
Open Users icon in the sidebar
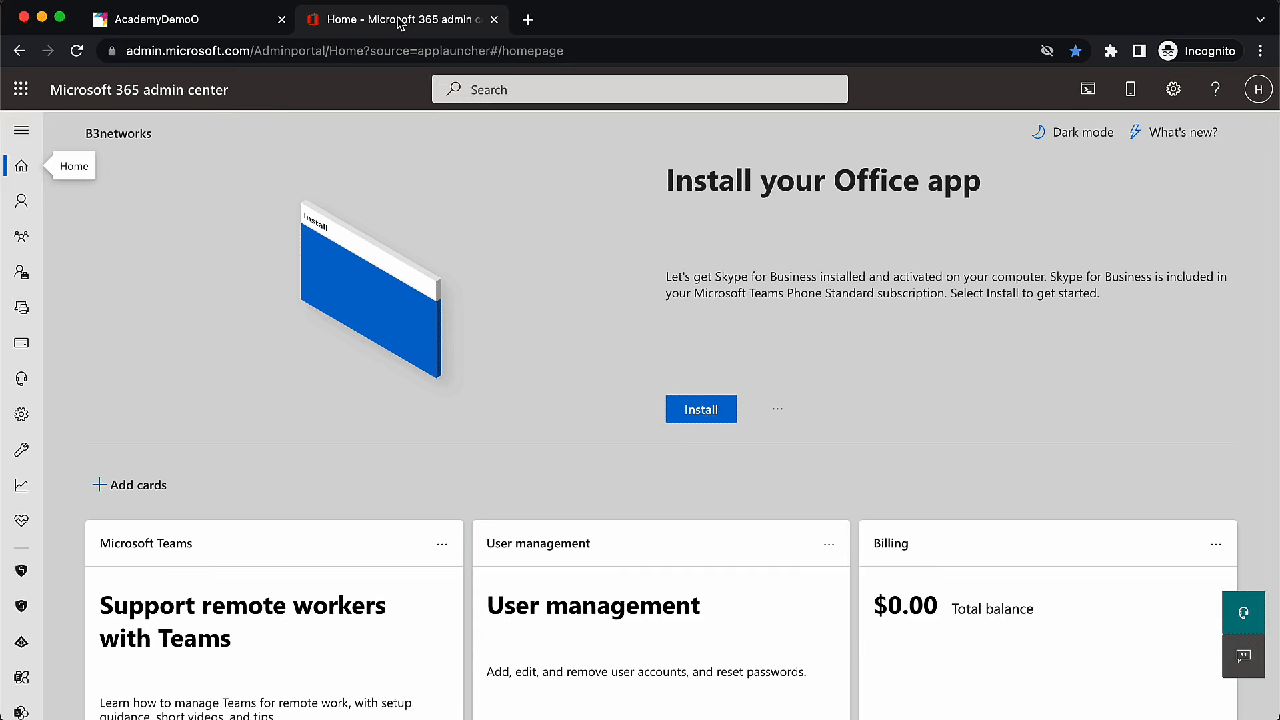(x=21, y=201)
